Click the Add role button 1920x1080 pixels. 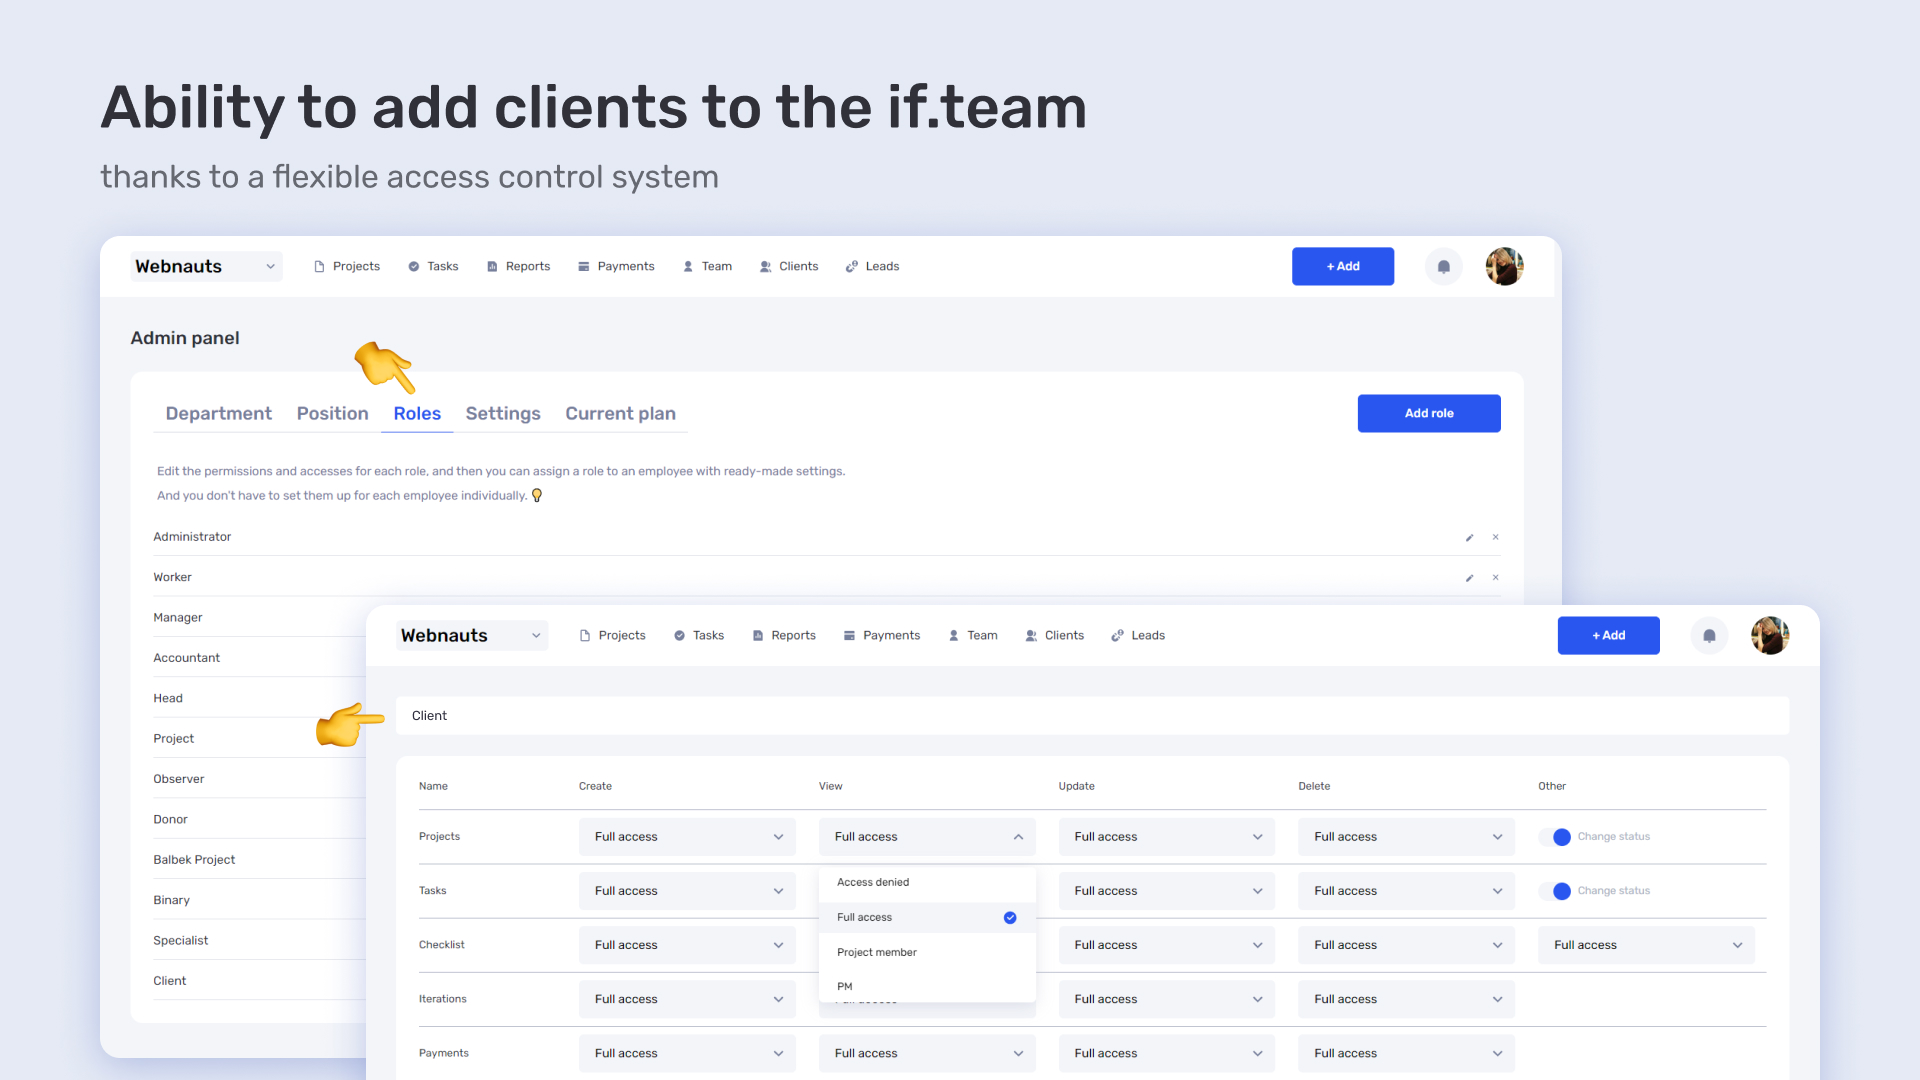point(1429,413)
